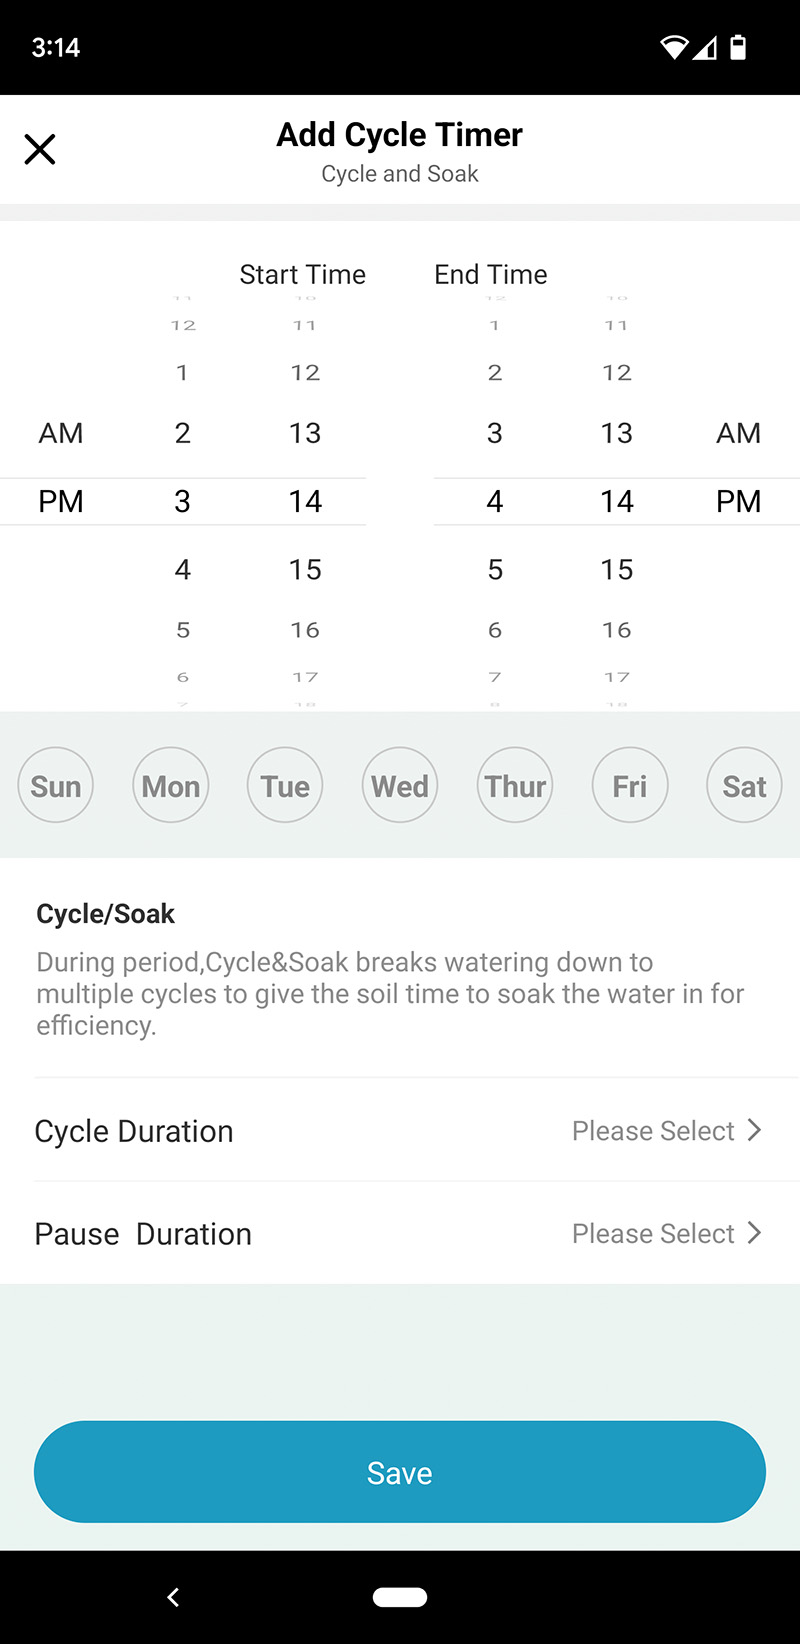Select Friday day circle
Screen dimensions: 800x1644
[630, 786]
